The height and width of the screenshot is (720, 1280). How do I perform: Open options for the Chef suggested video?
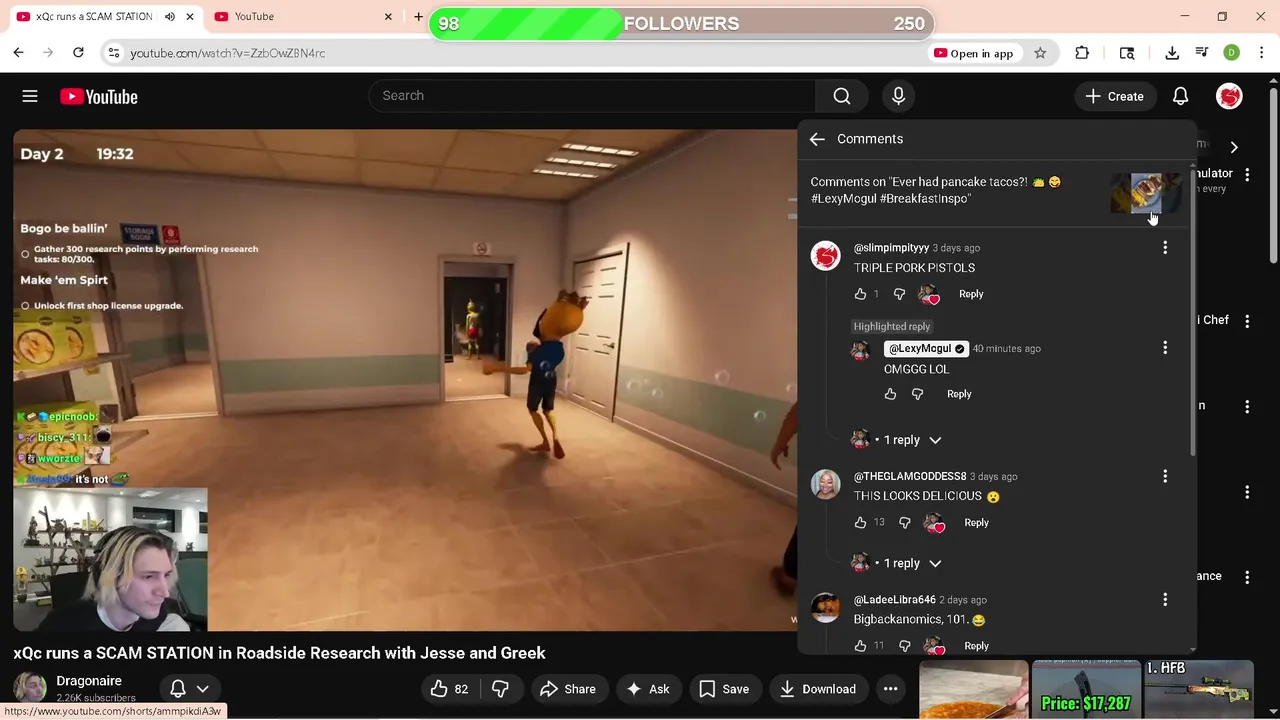point(1247,321)
